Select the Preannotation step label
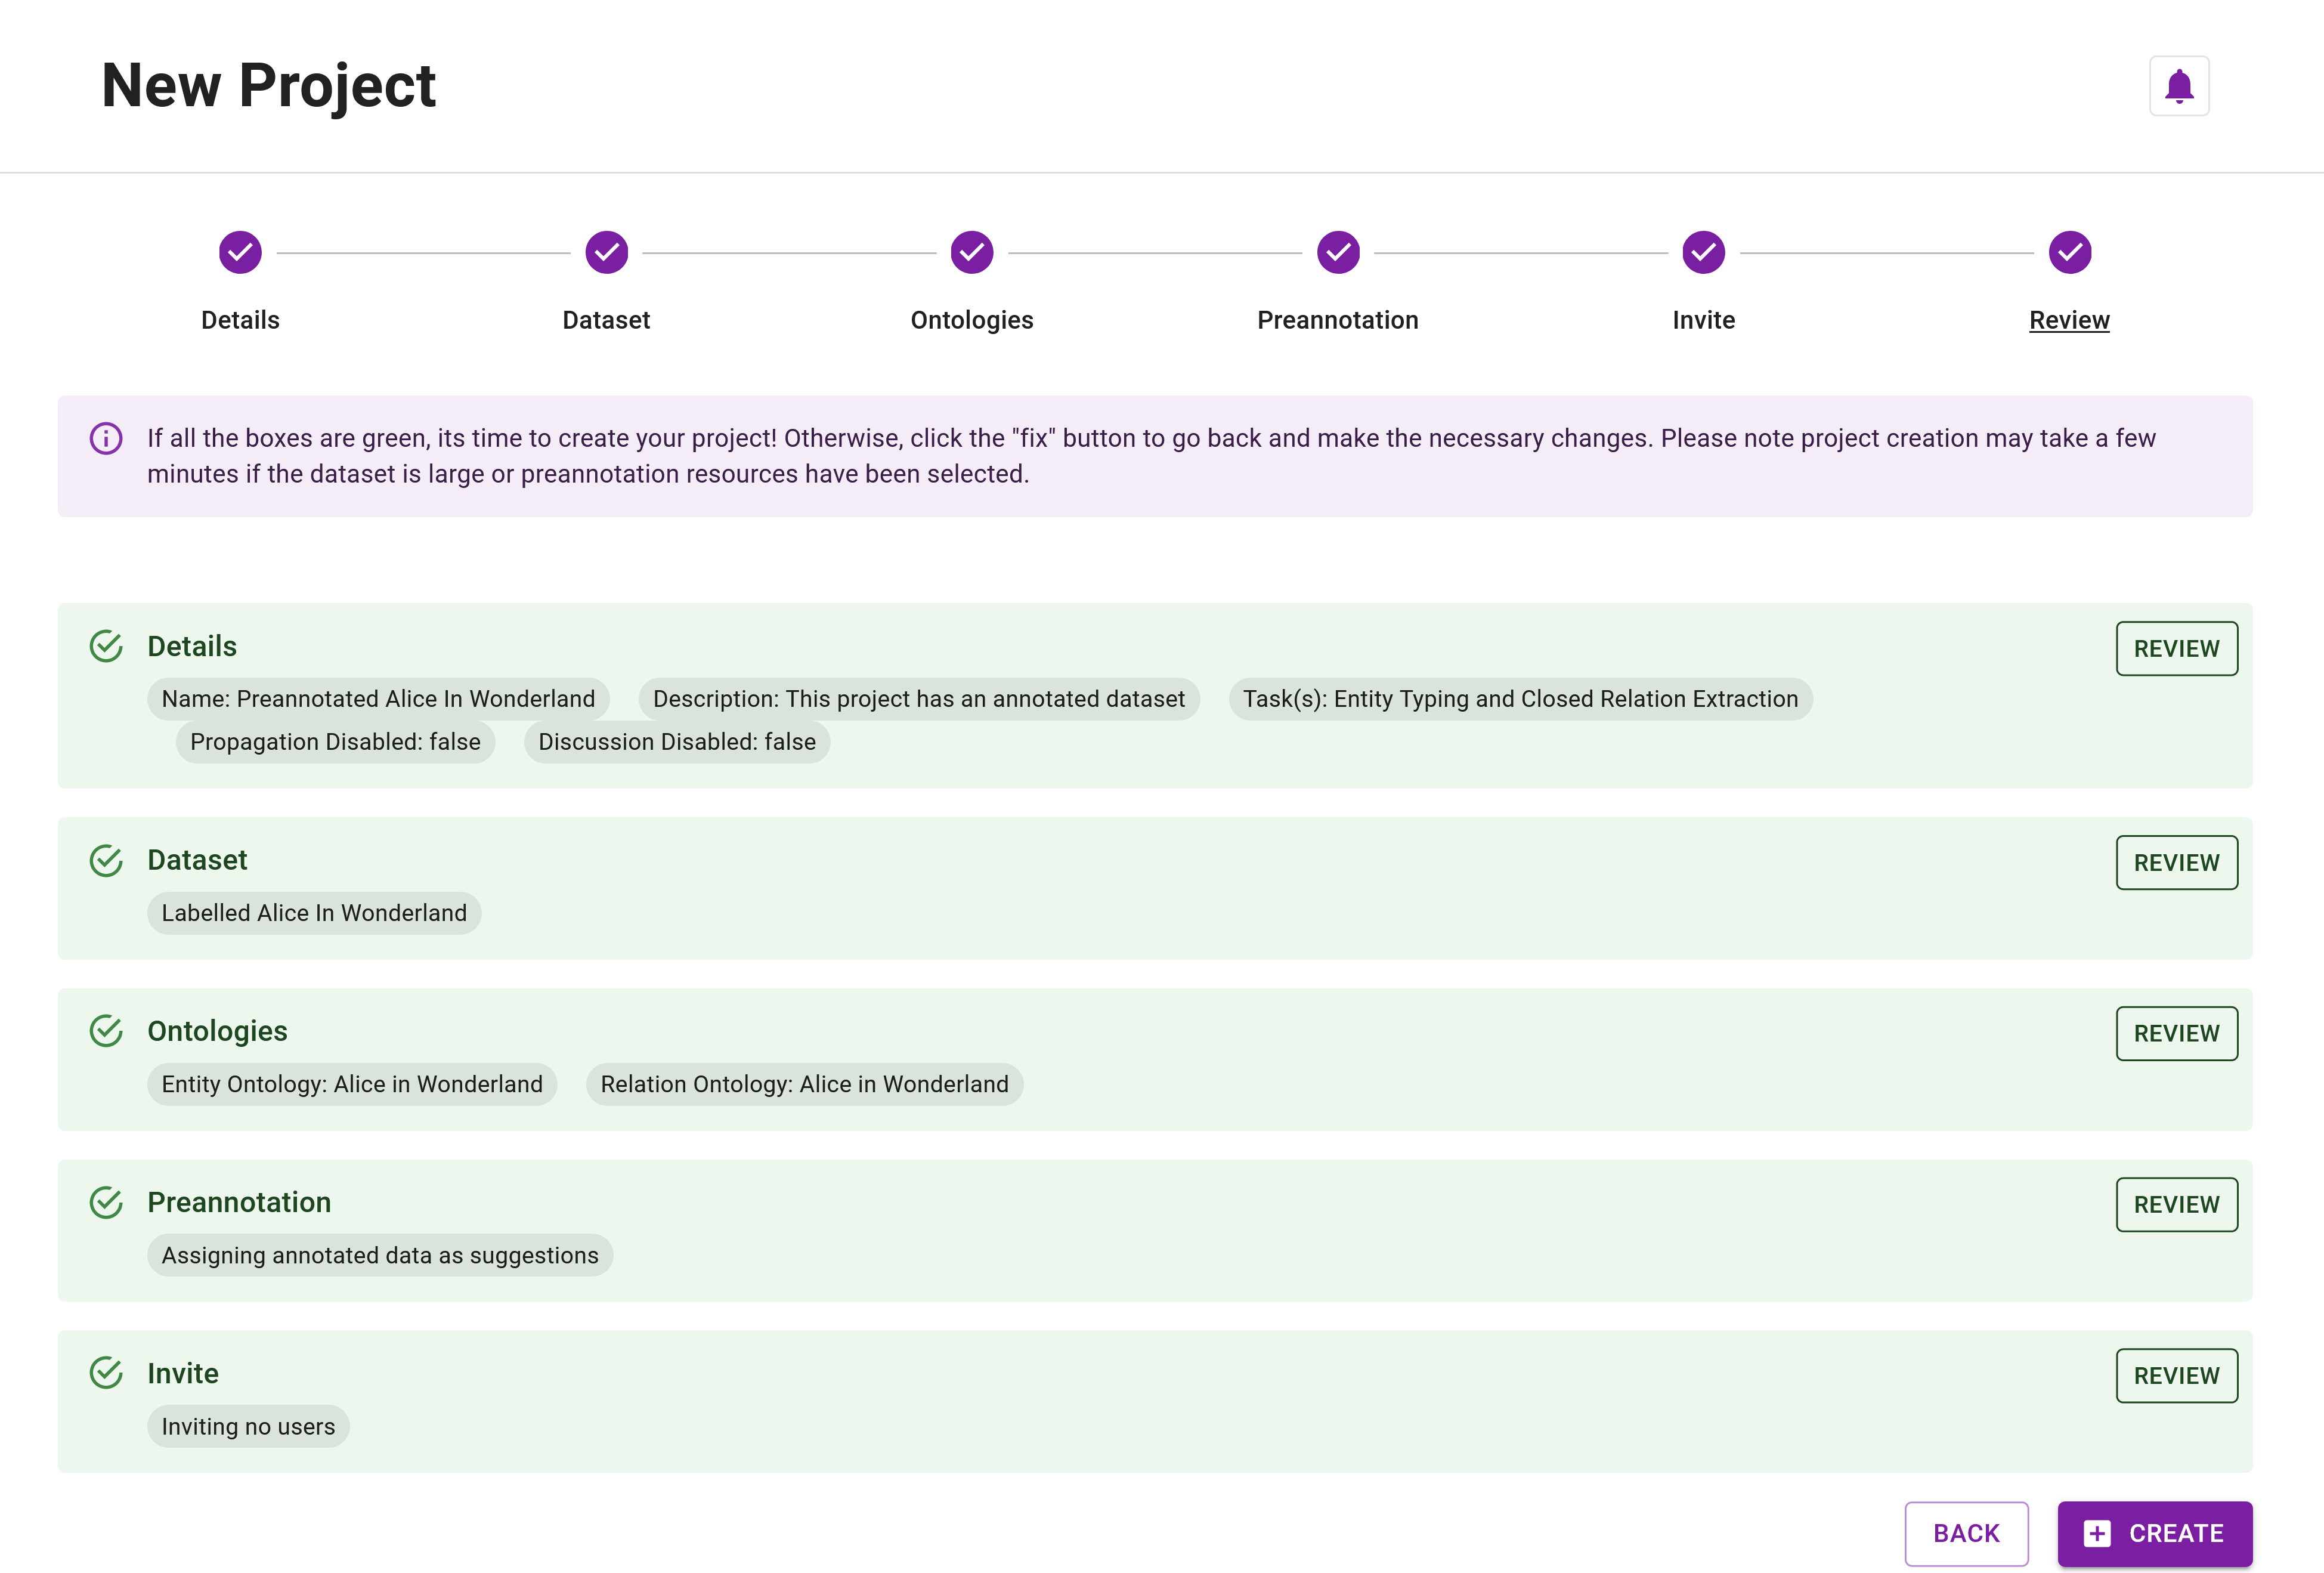Image resolution: width=2324 pixels, height=1573 pixels. coord(1337,320)
